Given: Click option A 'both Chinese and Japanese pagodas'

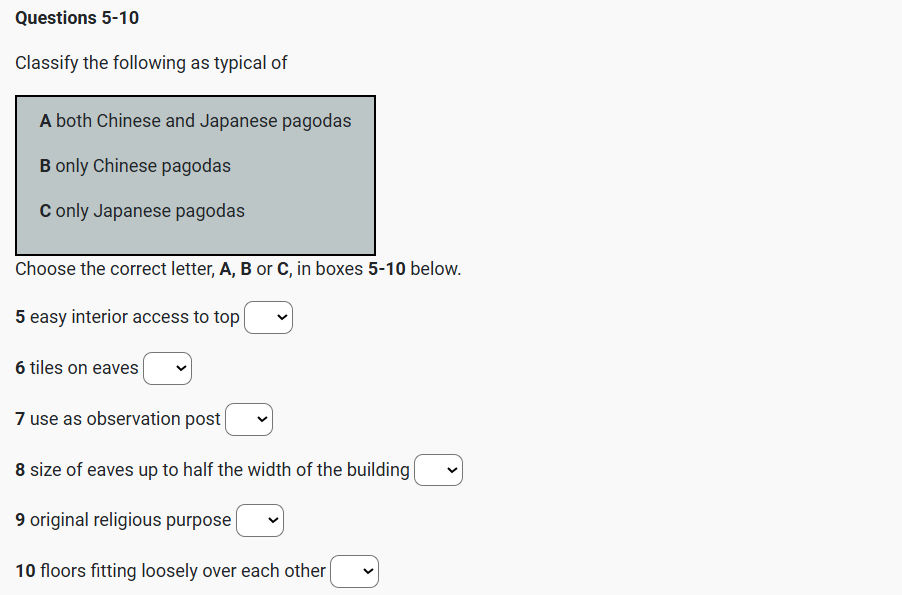Looking at the screenshot, I should click(196, 121).
